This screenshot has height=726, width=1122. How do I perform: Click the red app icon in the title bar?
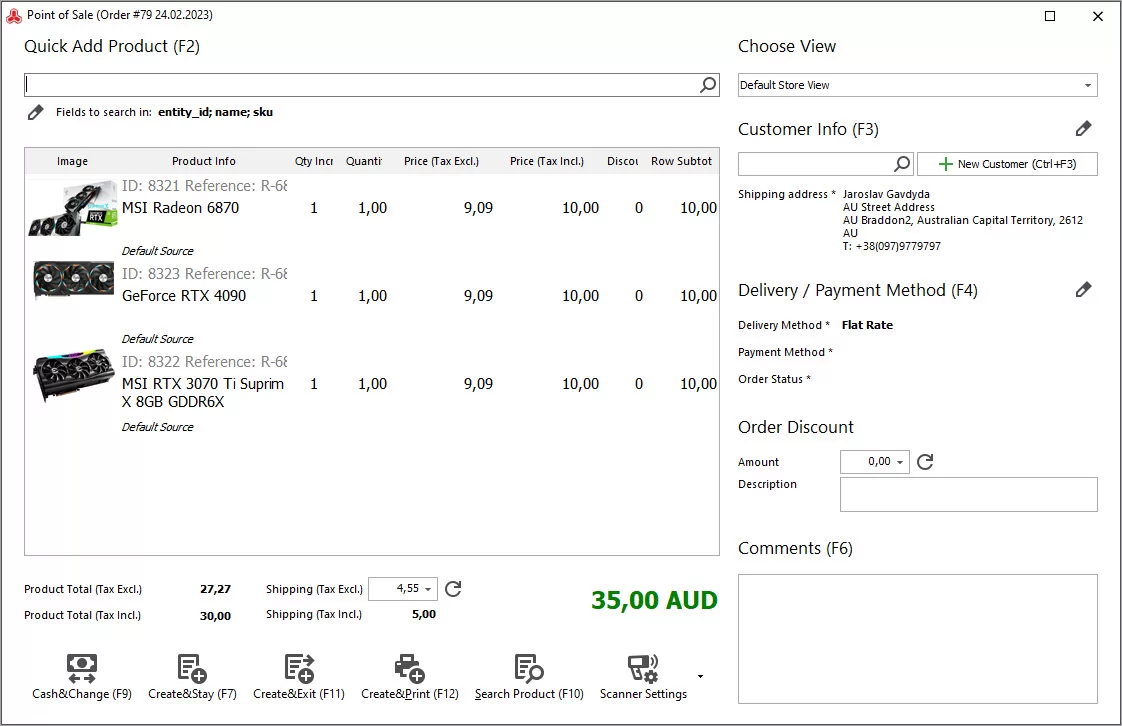point(14,15)
